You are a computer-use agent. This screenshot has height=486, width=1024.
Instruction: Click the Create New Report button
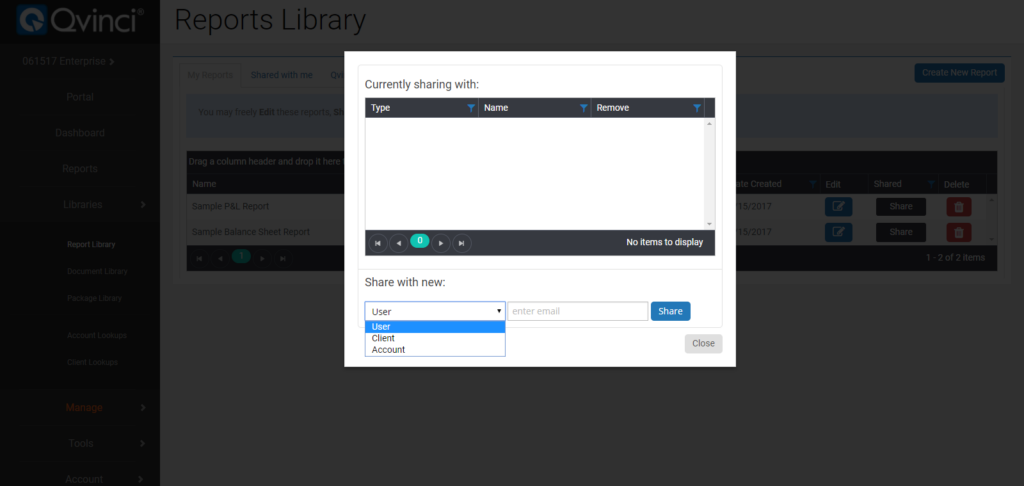pos(959,73)
